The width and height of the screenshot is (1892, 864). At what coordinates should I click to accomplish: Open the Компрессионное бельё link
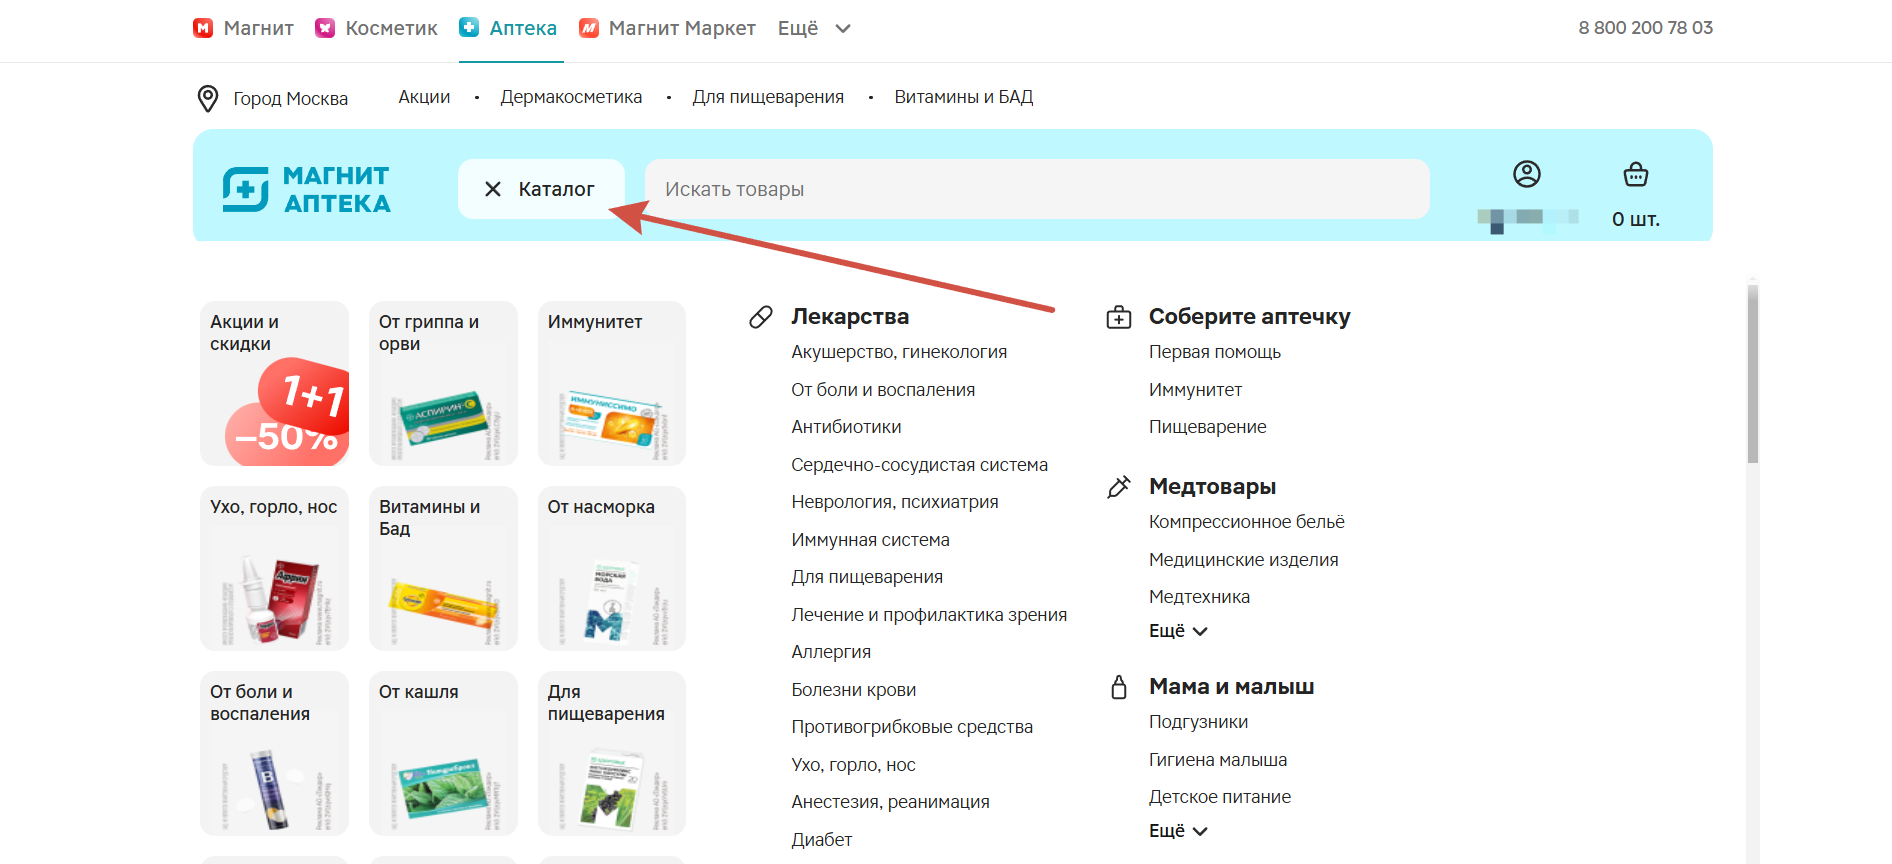(x=1247, y=522)
